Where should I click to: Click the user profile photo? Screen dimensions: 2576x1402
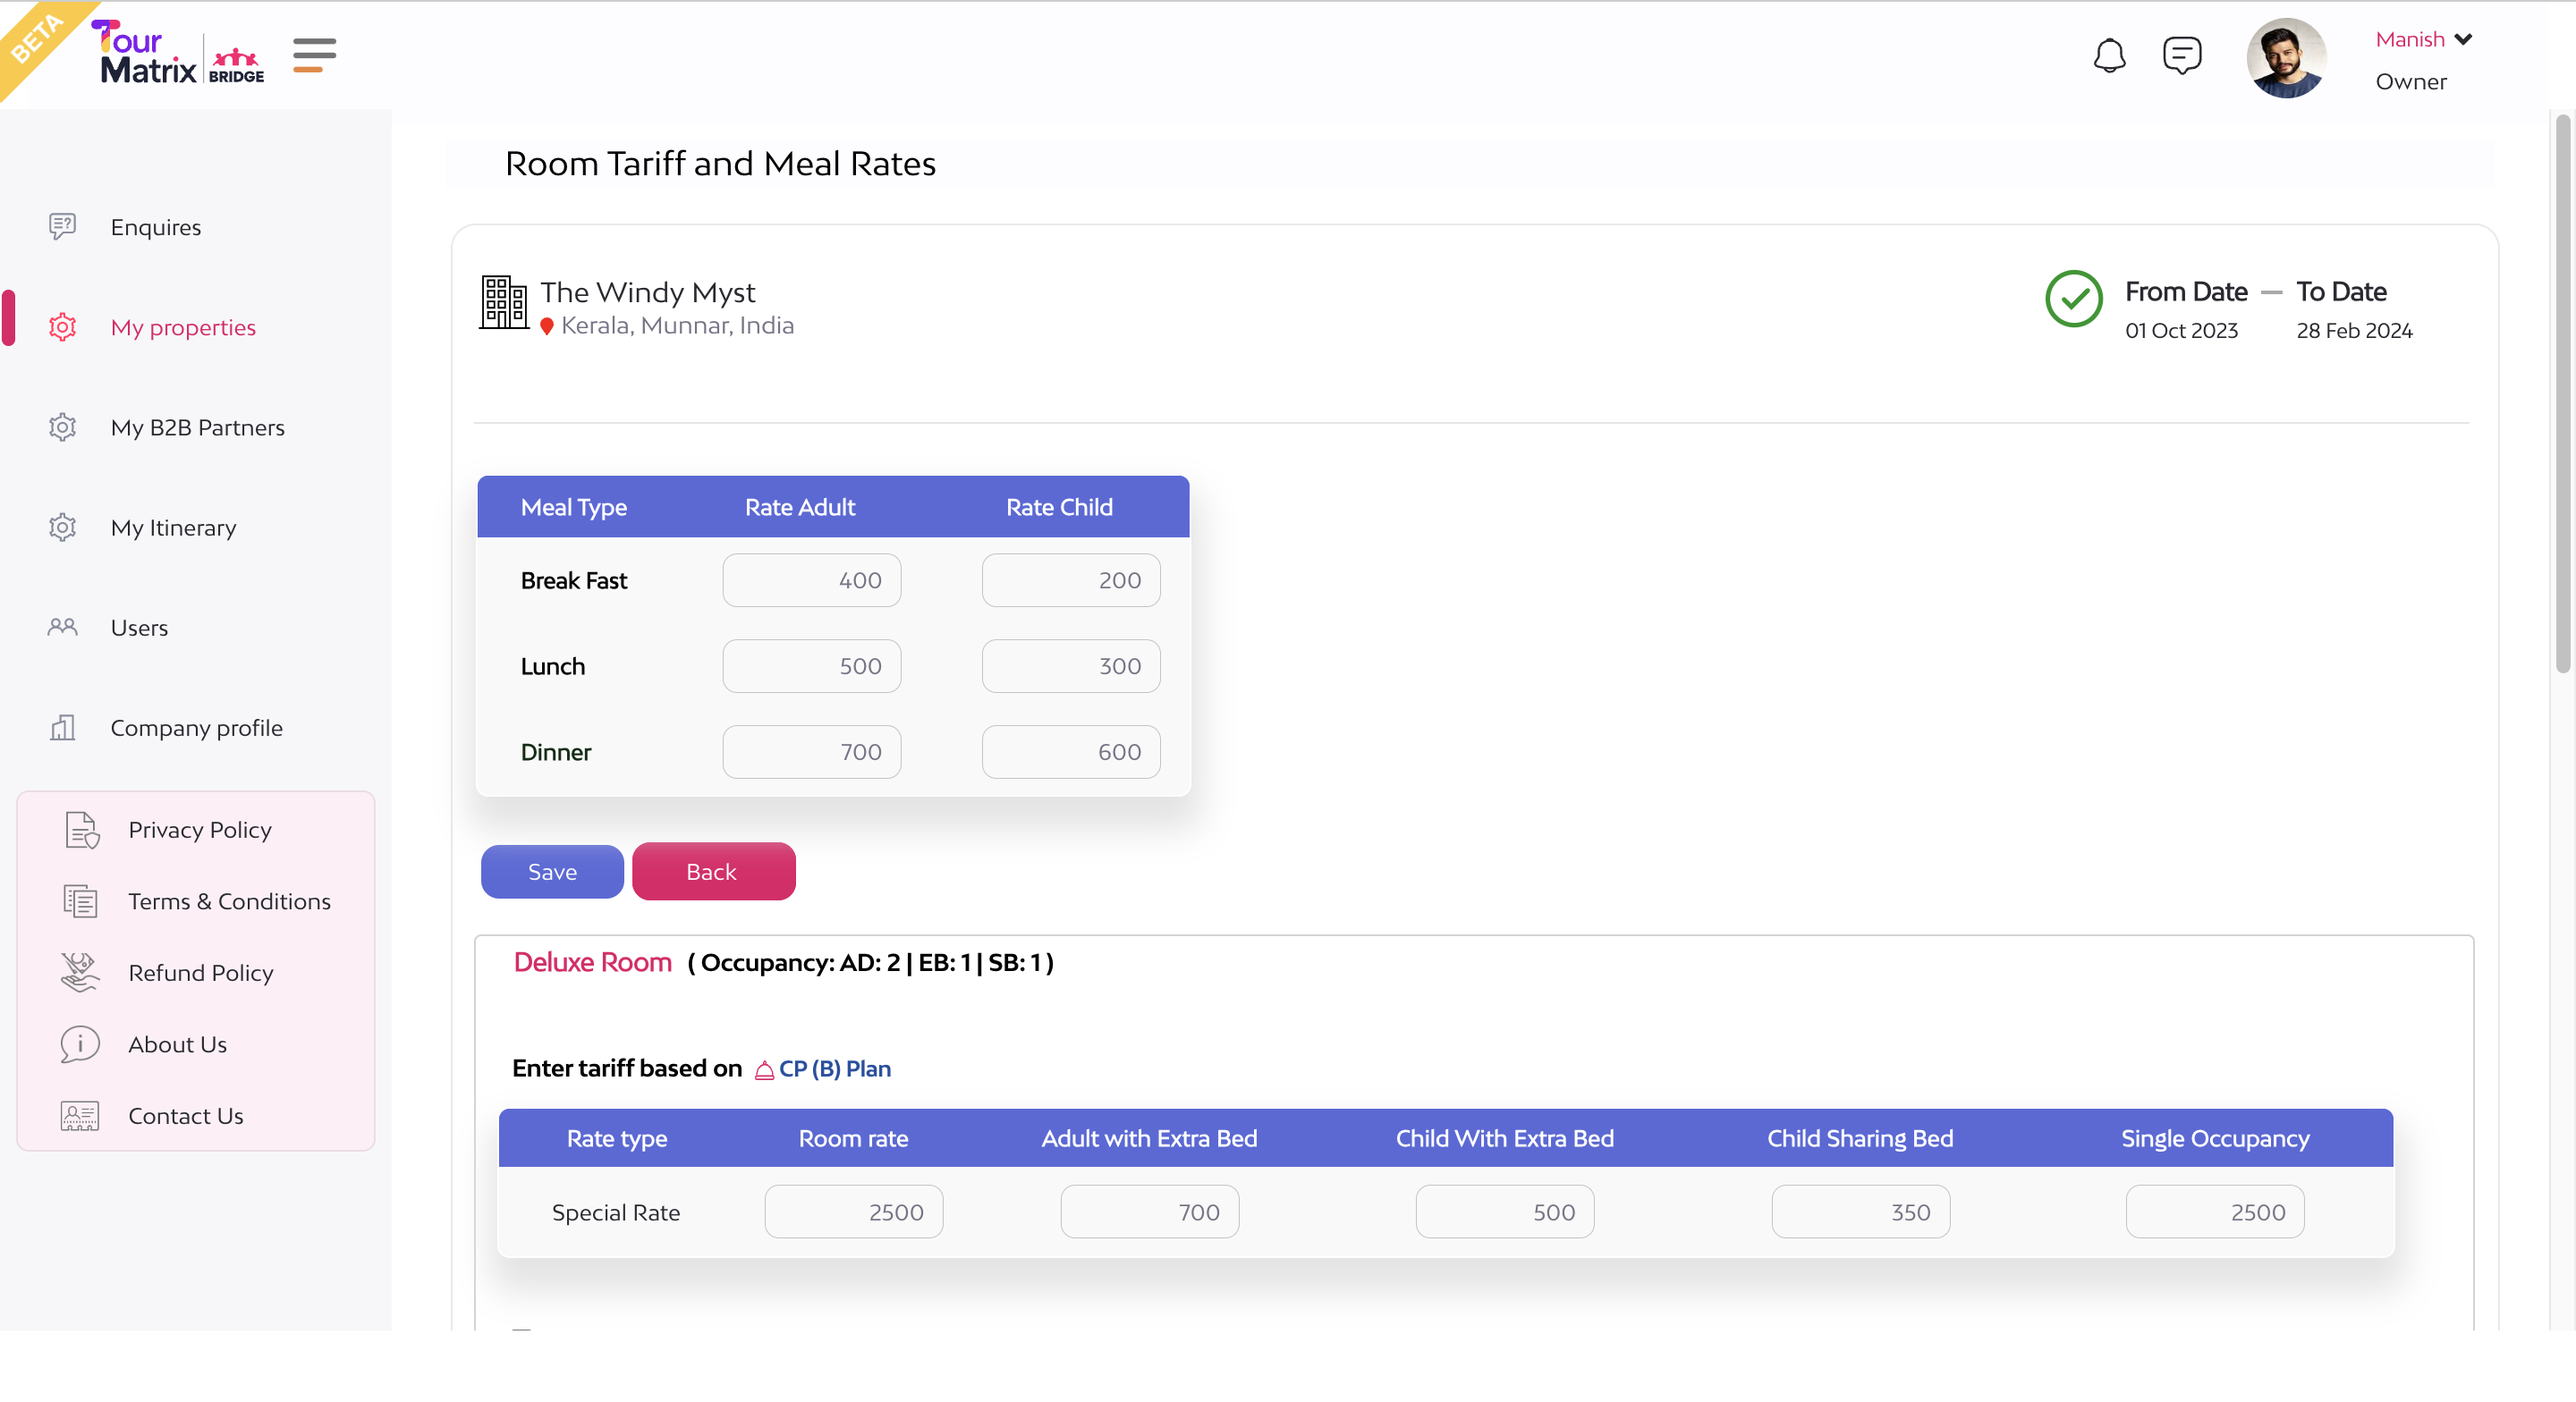coord(2286,58)
